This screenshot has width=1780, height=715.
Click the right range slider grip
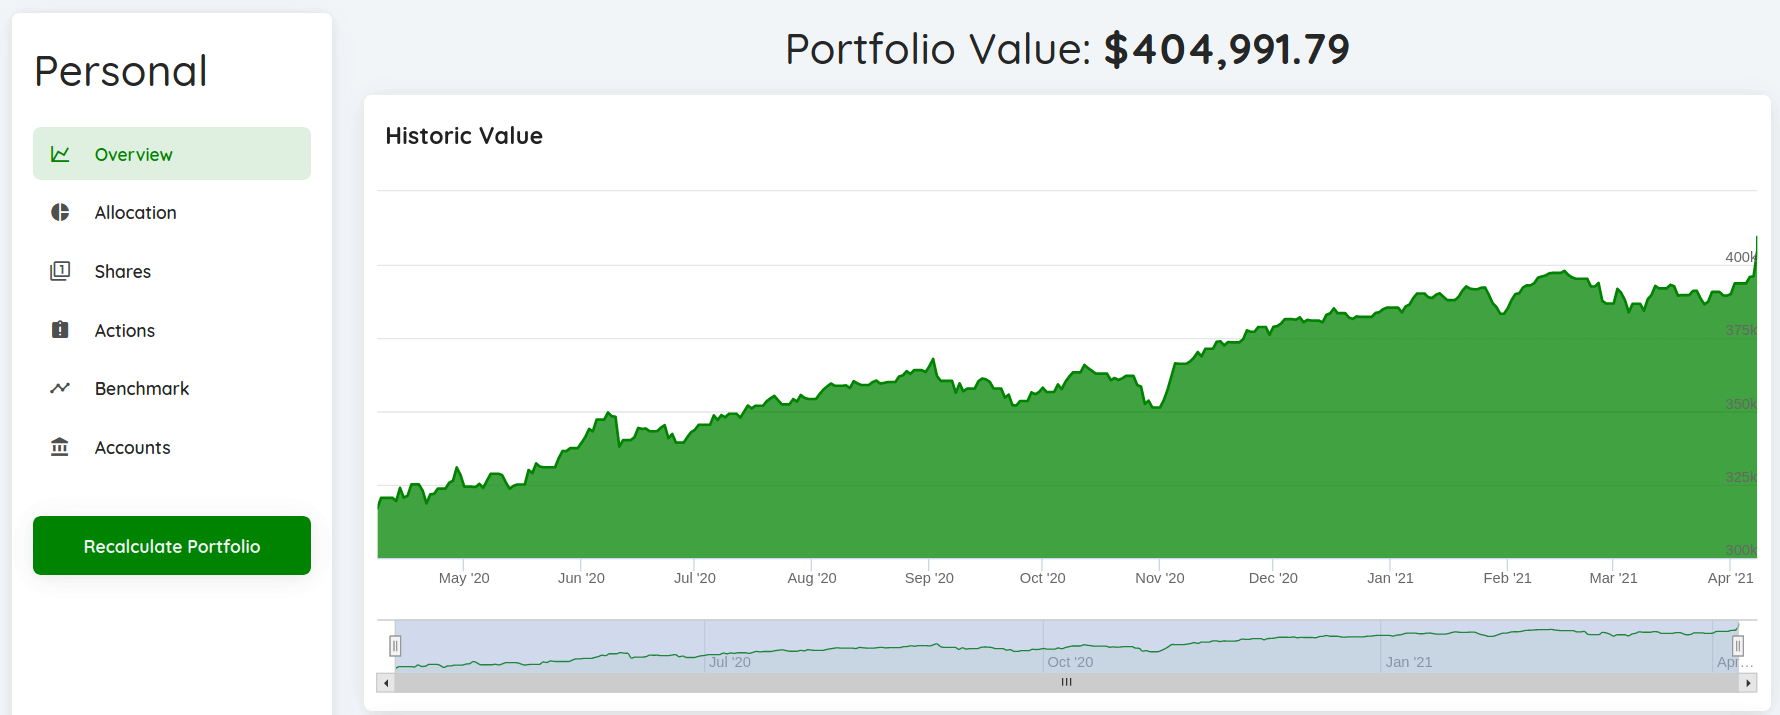coord(1736,647)
